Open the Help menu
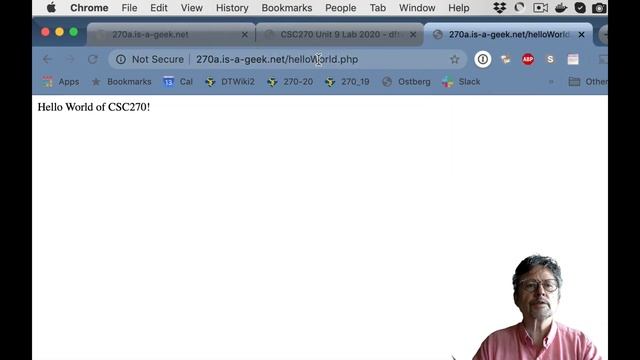The height and width of the screenshot is (360, 640). pos(458,8)
